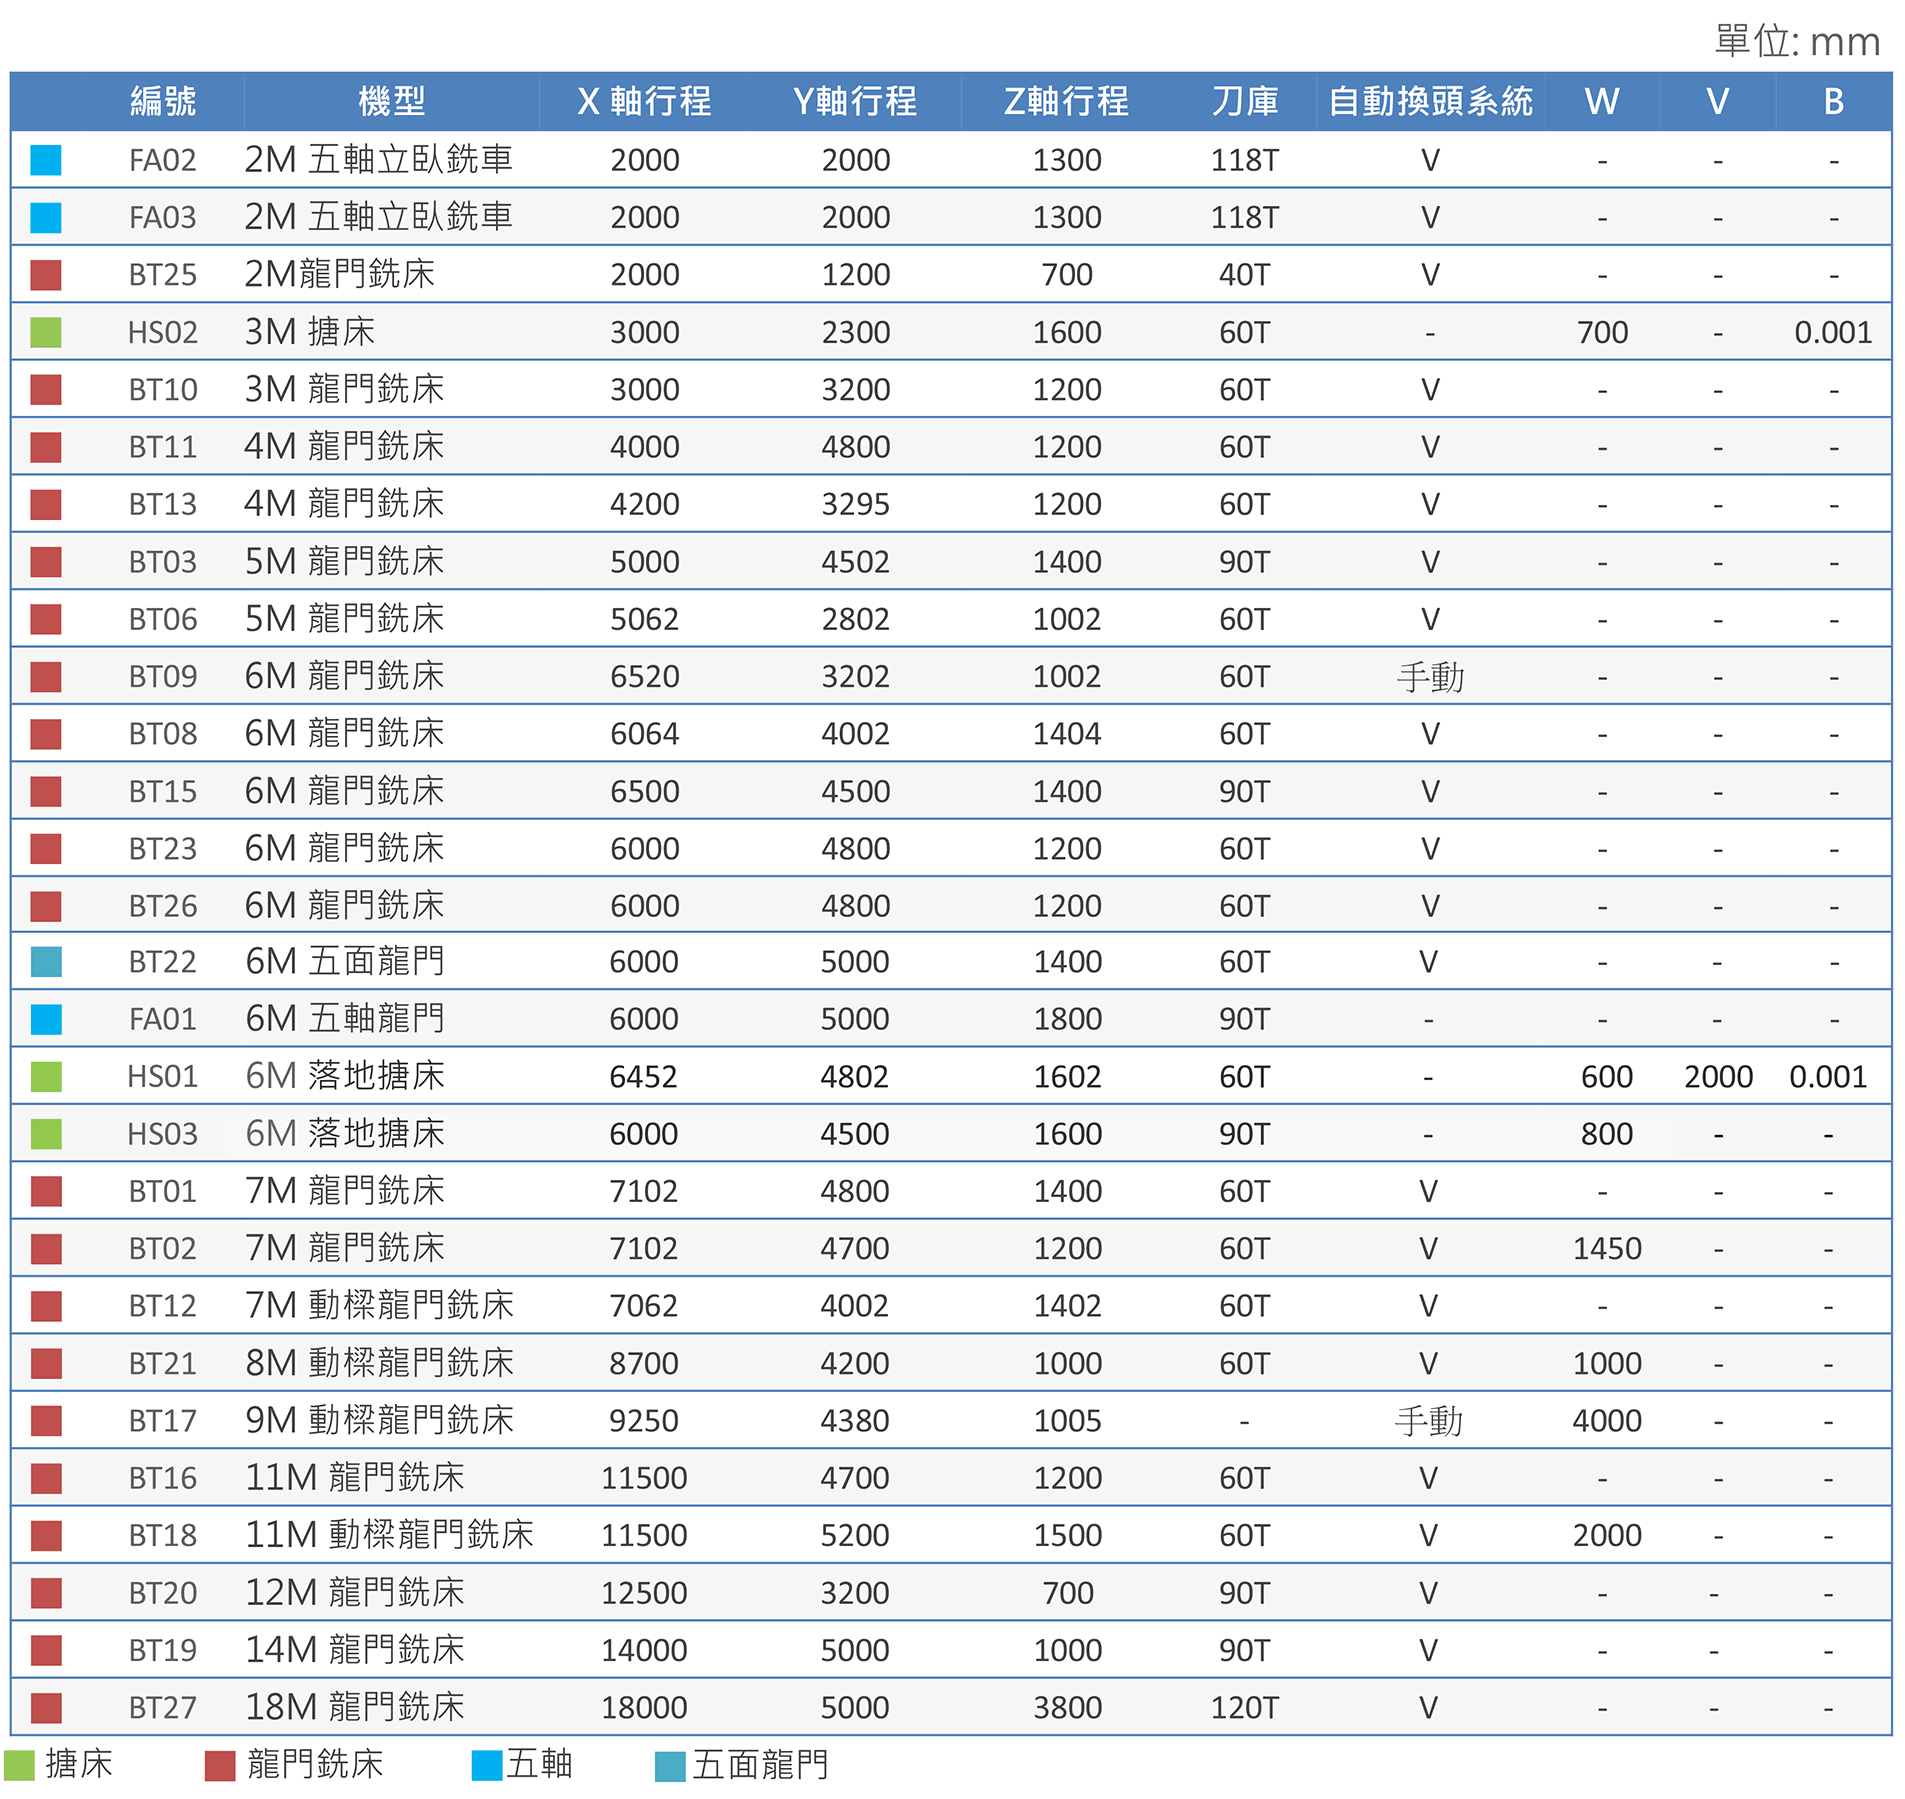Select the BT23 code cell
The width and height of the screenshot is (1905, 1799).
coord(163,848)
